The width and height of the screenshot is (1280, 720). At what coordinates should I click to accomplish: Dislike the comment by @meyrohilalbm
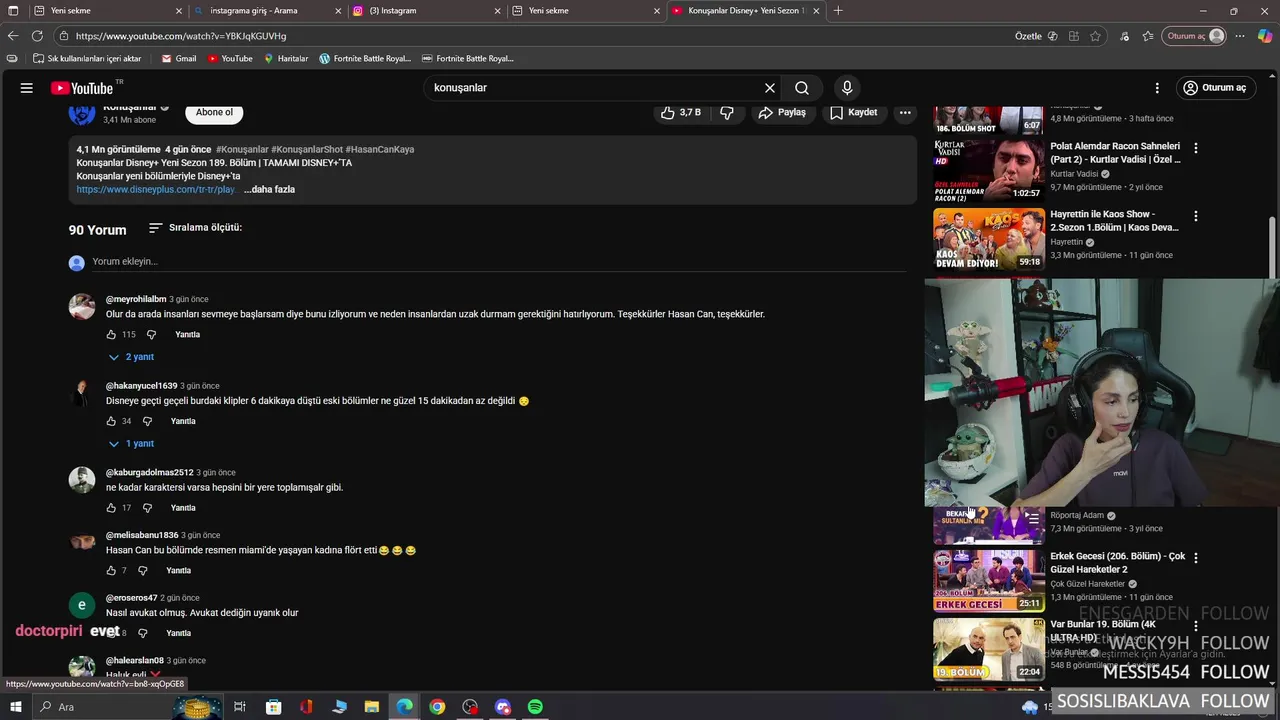click(152, 335)
